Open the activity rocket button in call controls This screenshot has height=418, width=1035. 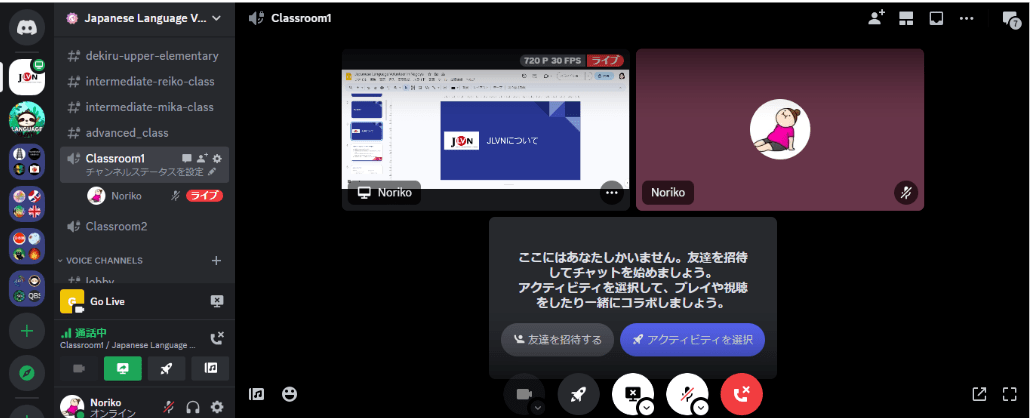point(578,394)
